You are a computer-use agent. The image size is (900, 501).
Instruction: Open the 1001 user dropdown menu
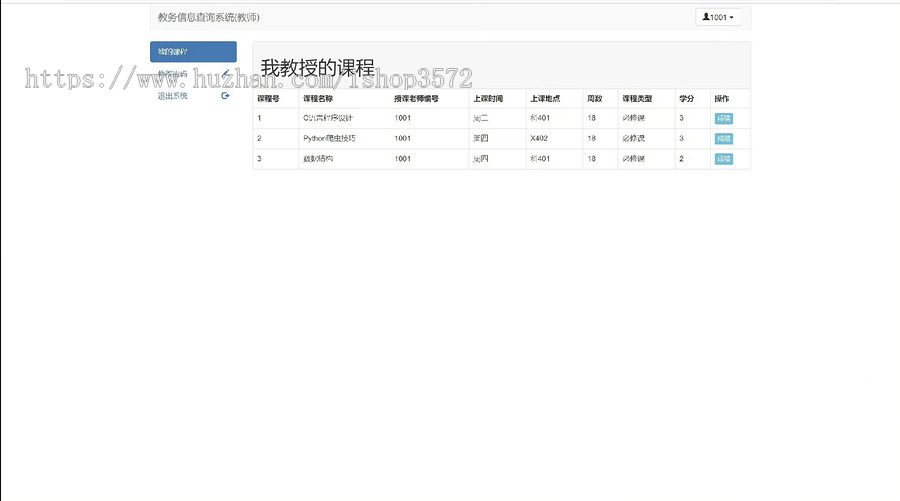click(717, 17)
